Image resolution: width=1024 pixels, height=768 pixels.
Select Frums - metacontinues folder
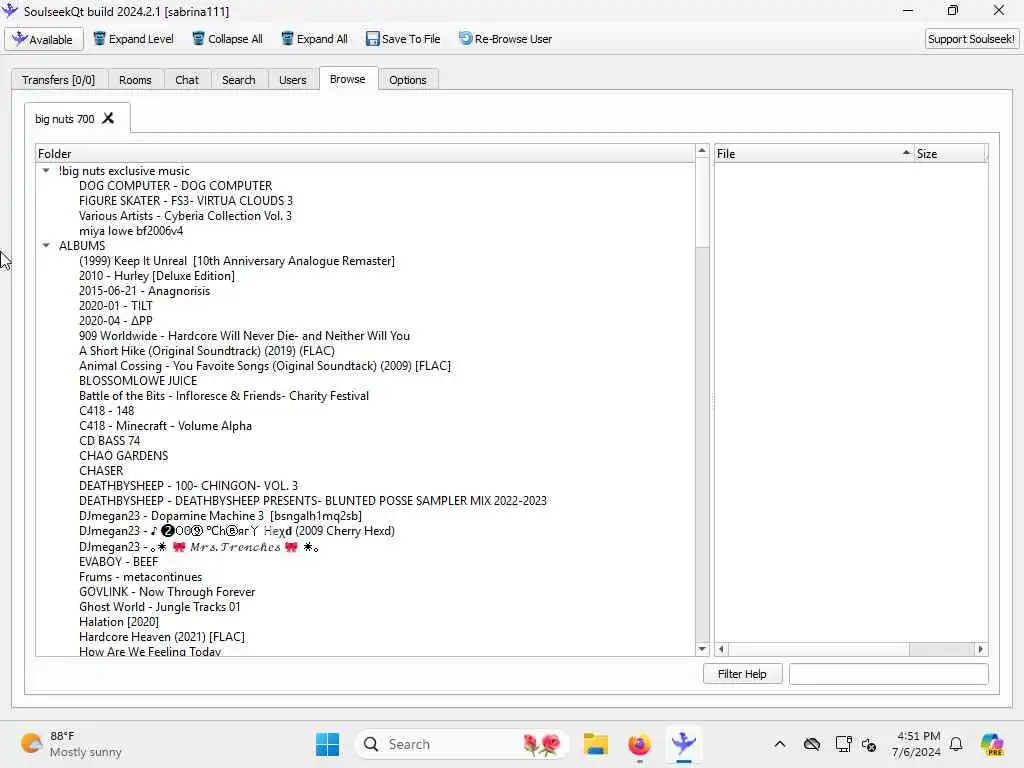140,577
